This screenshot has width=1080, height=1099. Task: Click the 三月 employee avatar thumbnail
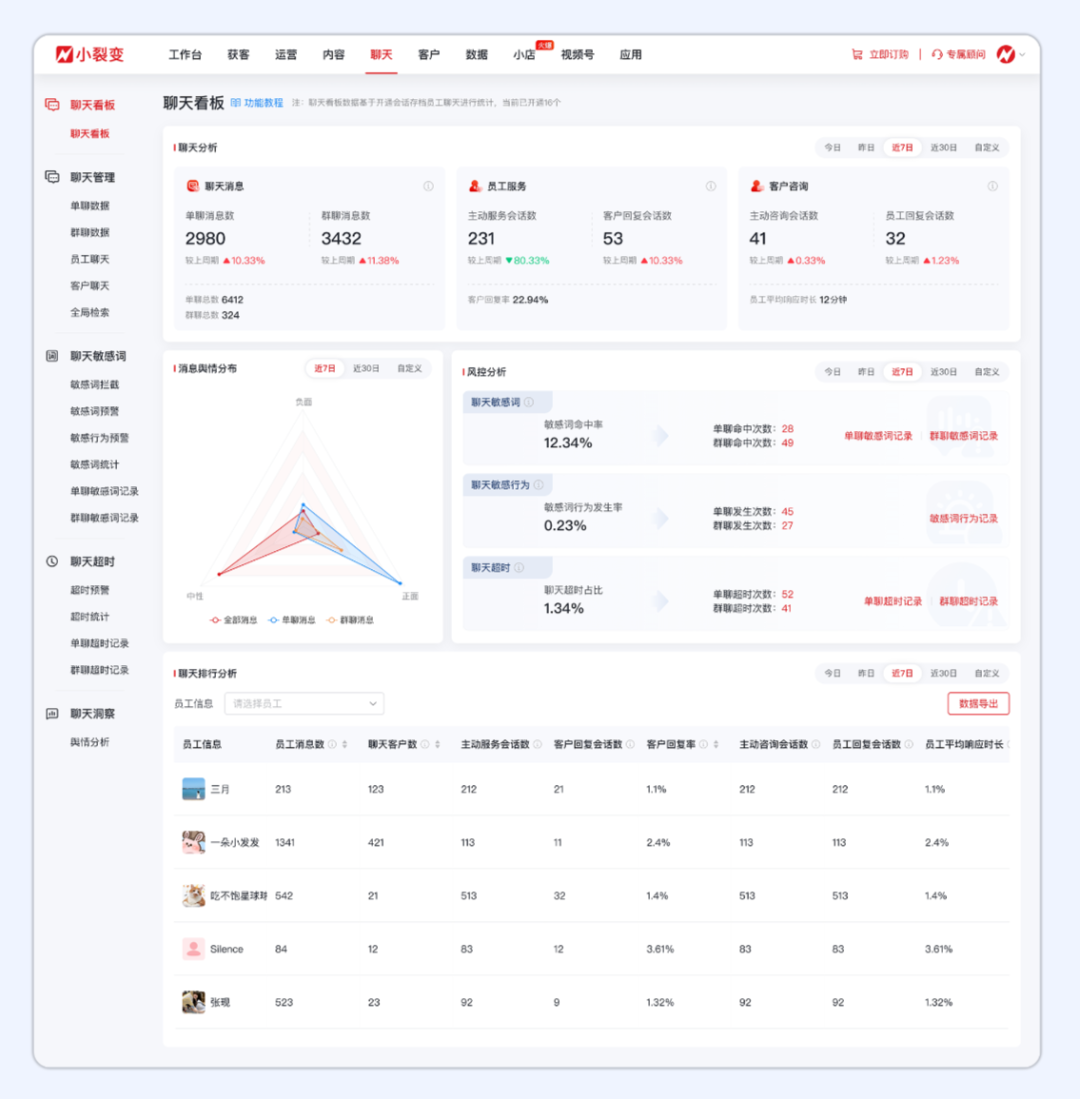[x=193, y=789]
